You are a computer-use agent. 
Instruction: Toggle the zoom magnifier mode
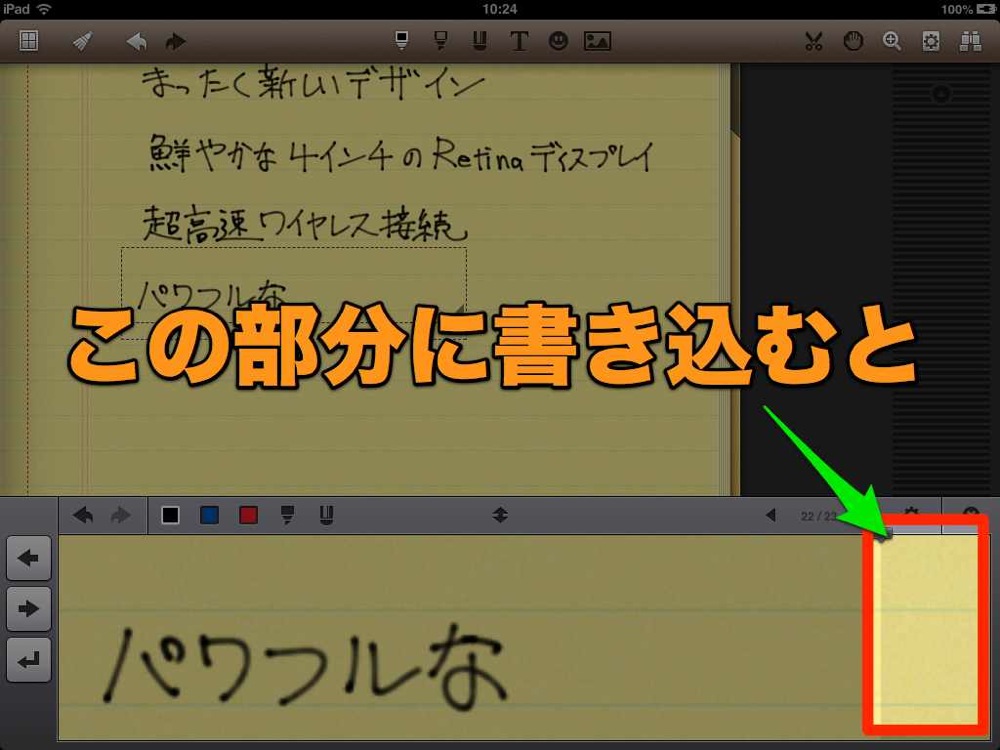[x=892, y=41]
